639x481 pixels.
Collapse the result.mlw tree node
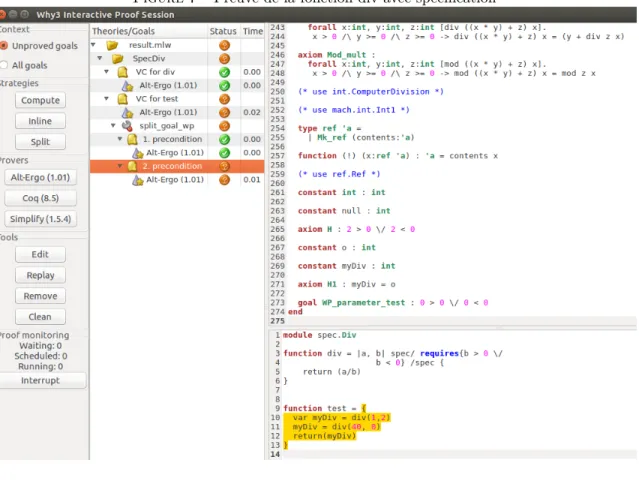(93, 45)
